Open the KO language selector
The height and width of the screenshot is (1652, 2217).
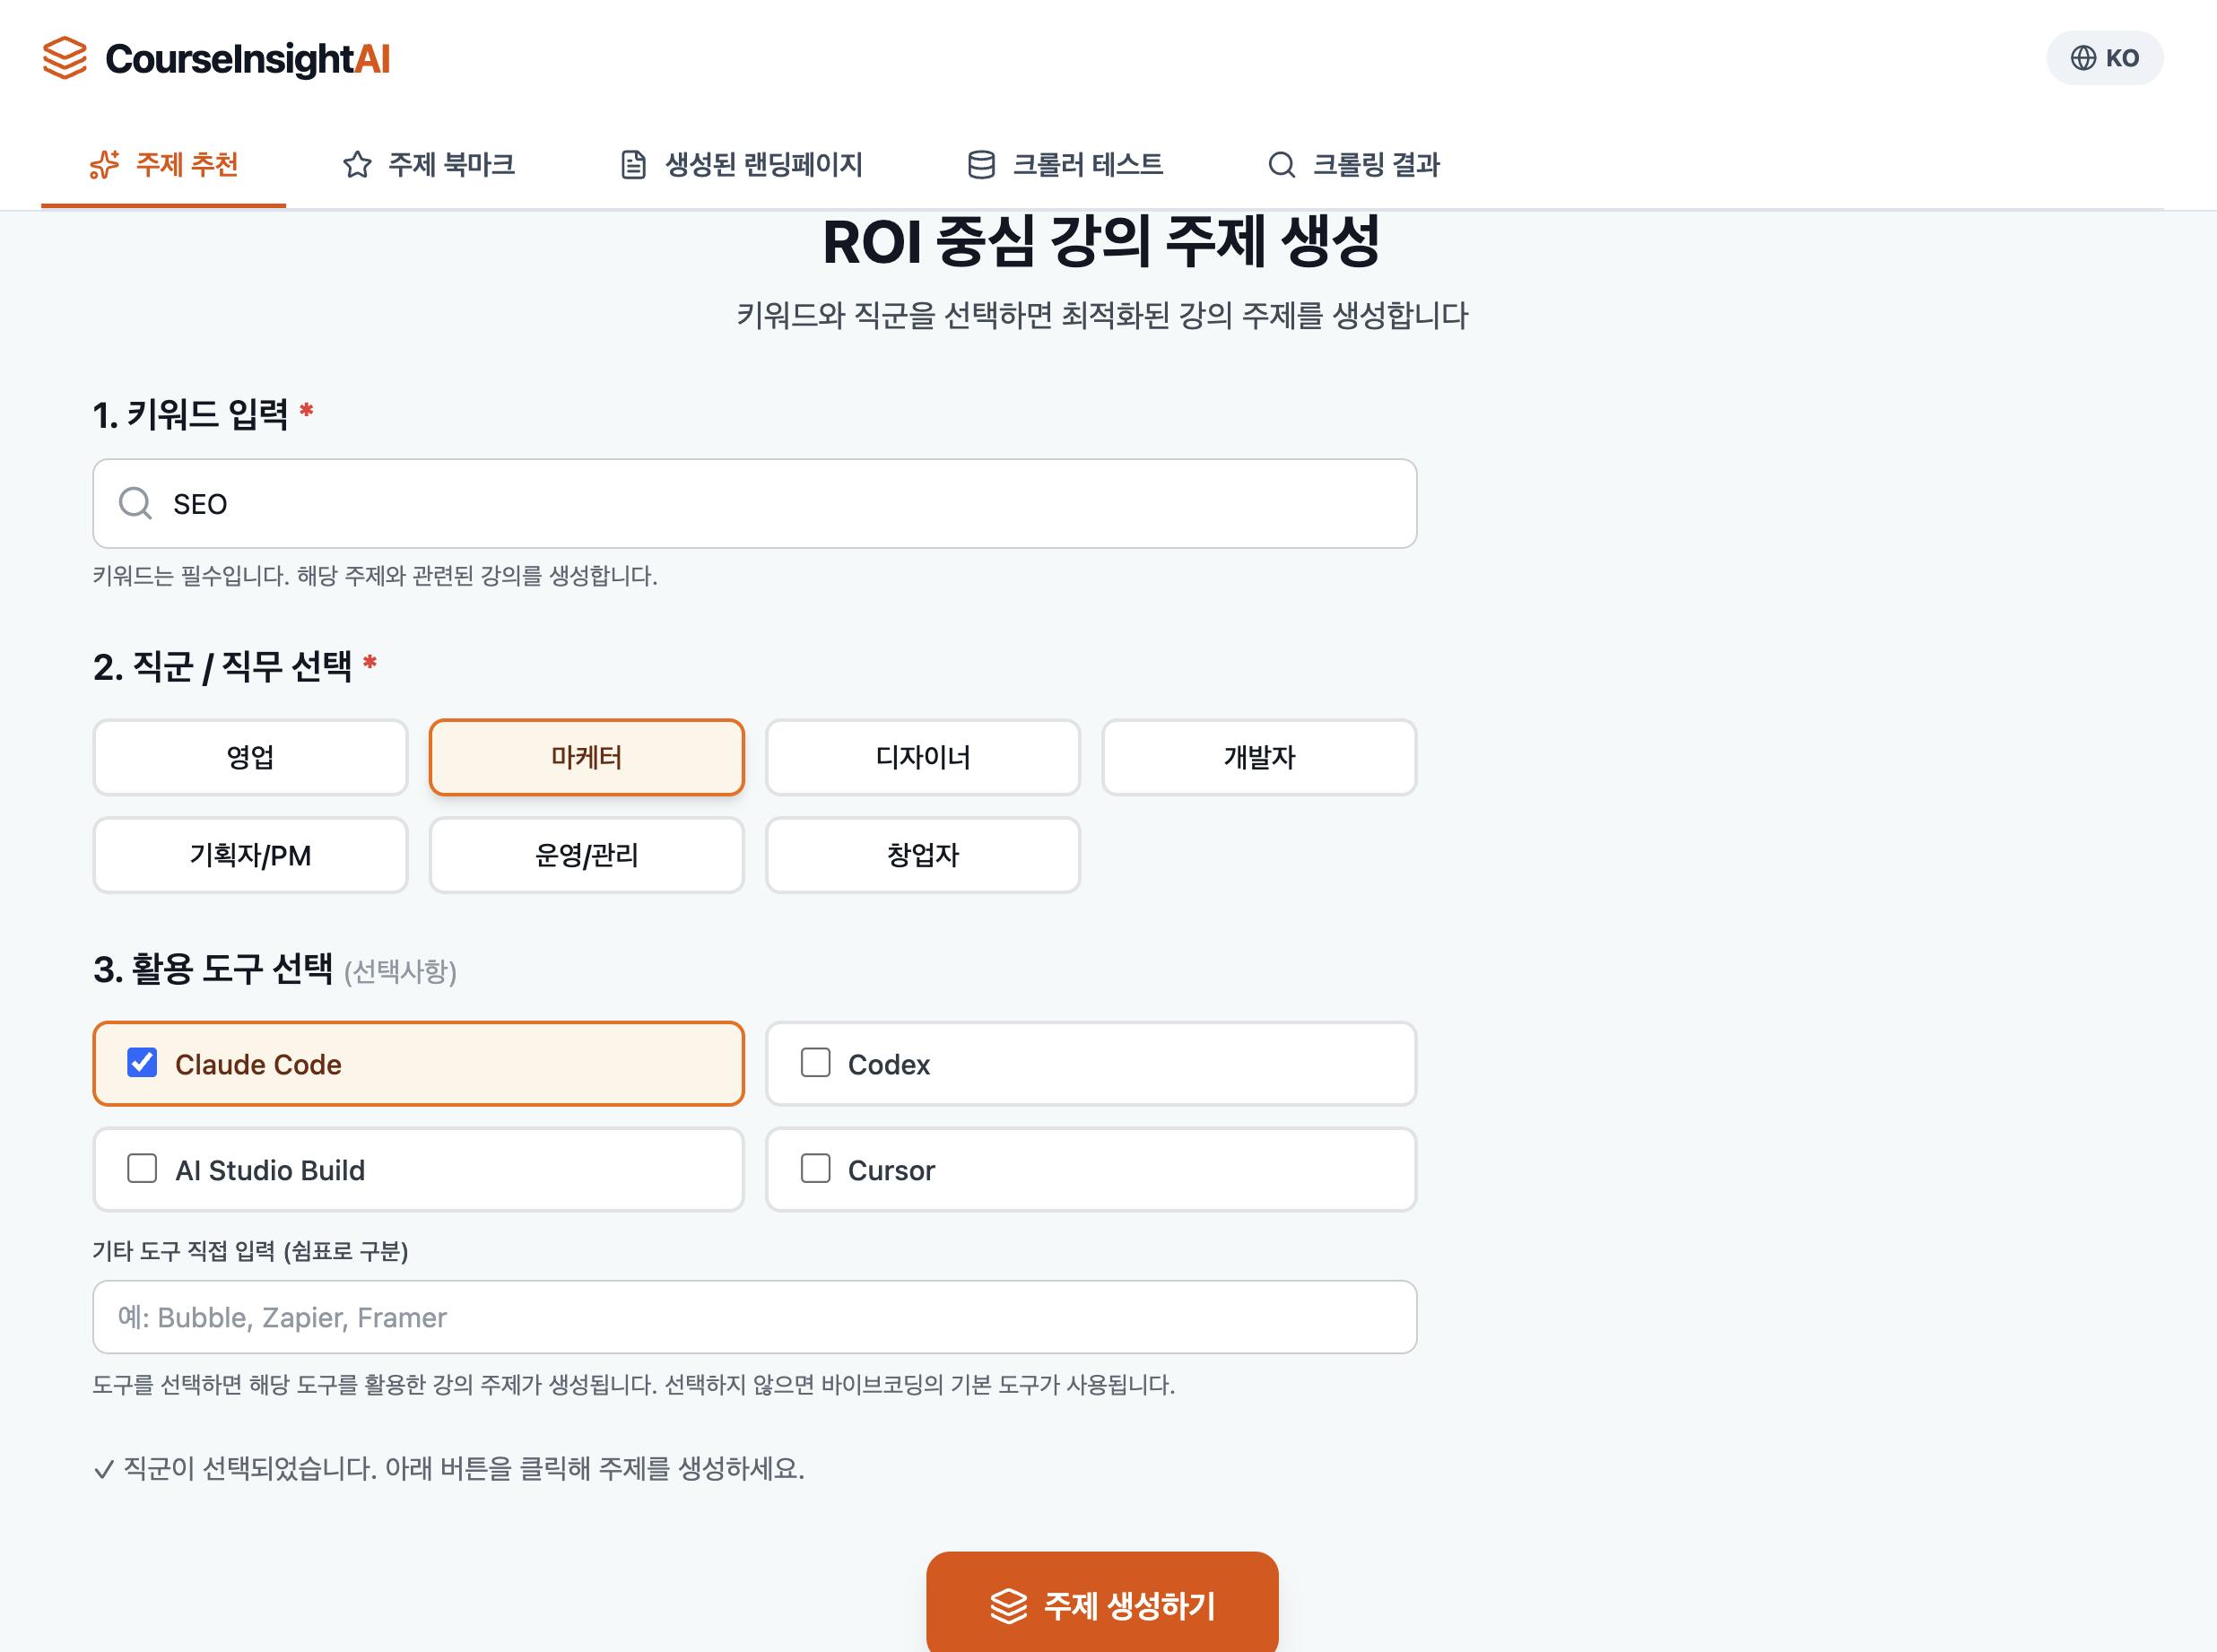[x=2104, y=58]
